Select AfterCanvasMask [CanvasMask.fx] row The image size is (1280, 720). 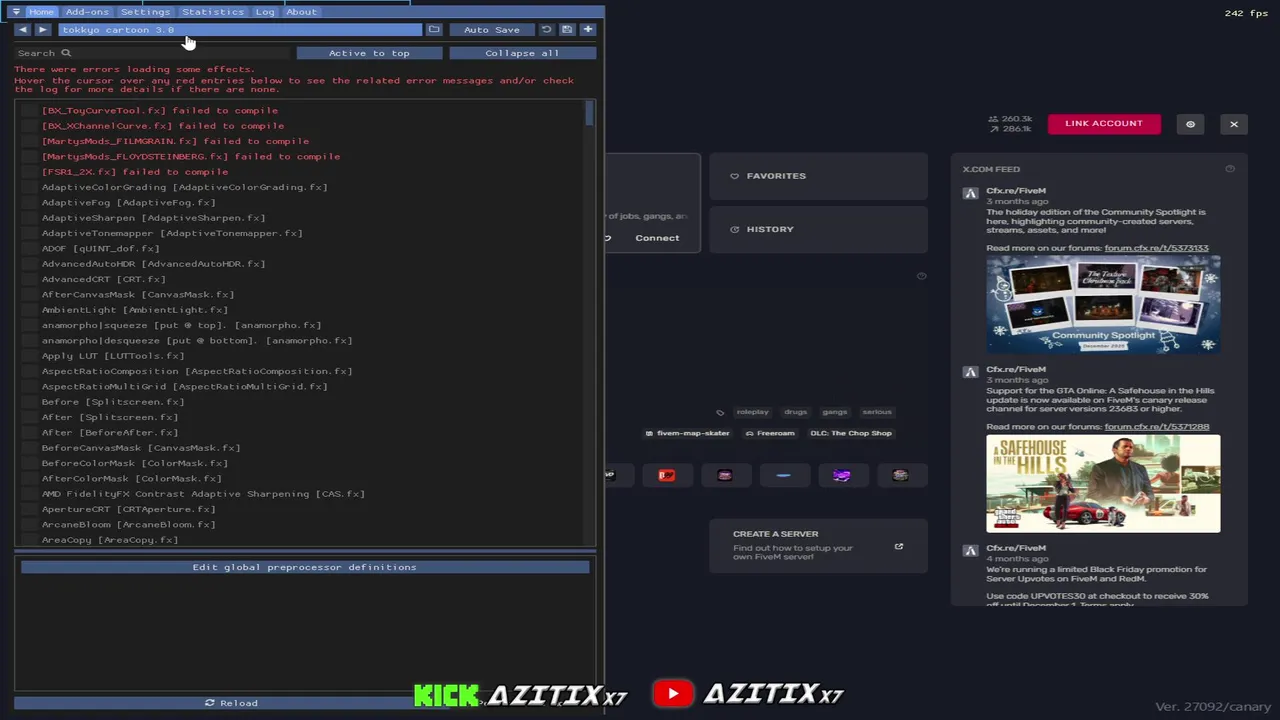[138, 294]
